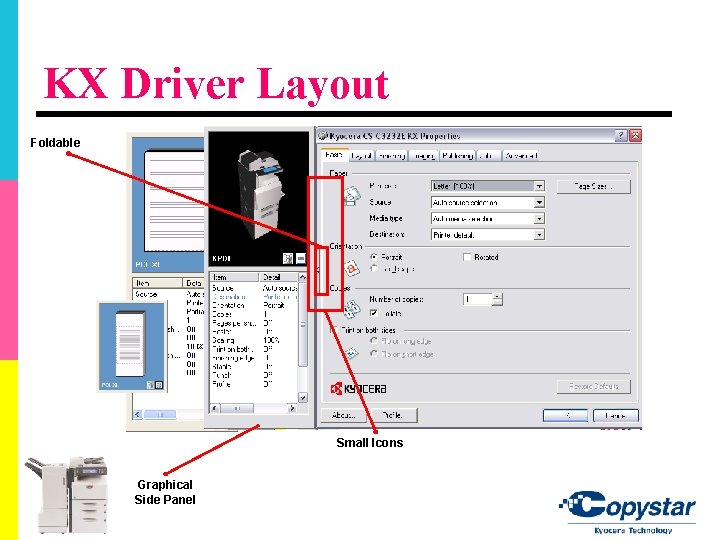Click right arrow of side panel horizontal scrollbar

pyautogui.click(x=292, y=408)
